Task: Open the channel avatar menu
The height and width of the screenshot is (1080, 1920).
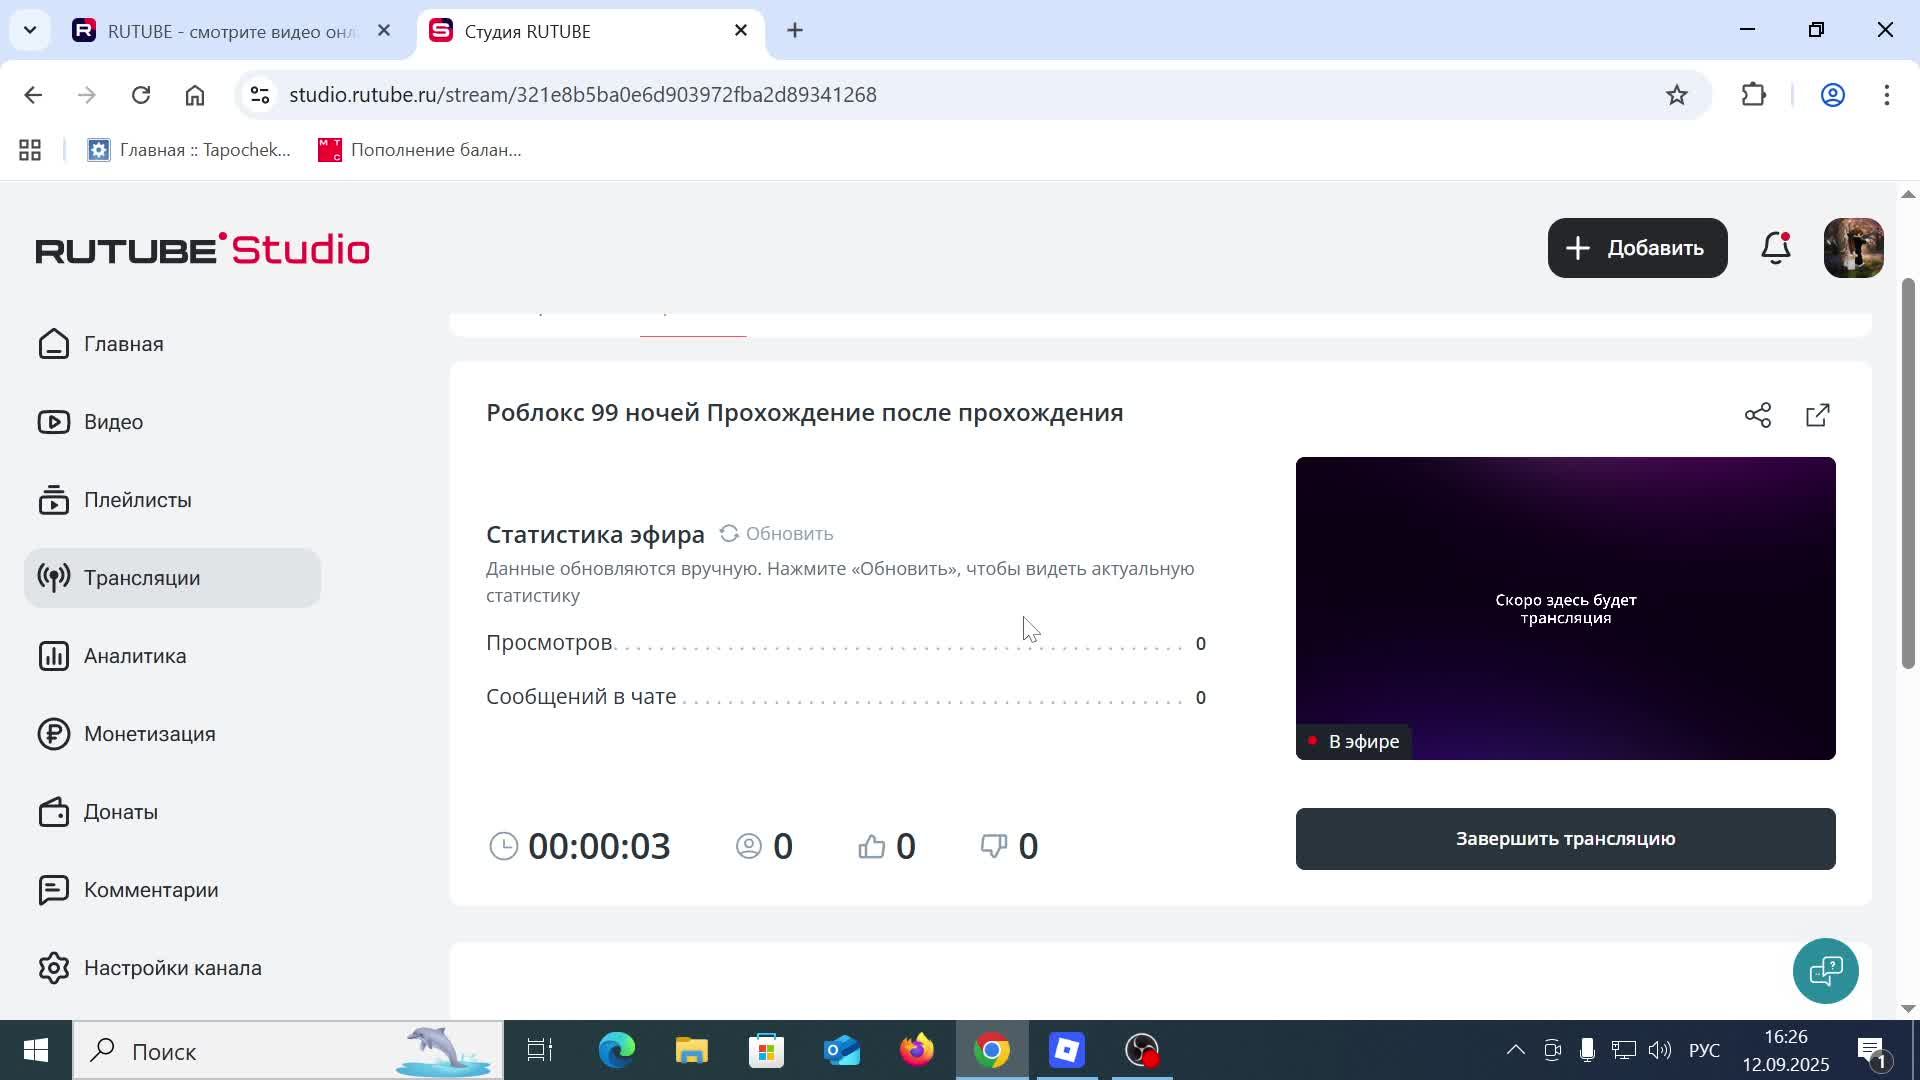Action: tap(1853, 247)
